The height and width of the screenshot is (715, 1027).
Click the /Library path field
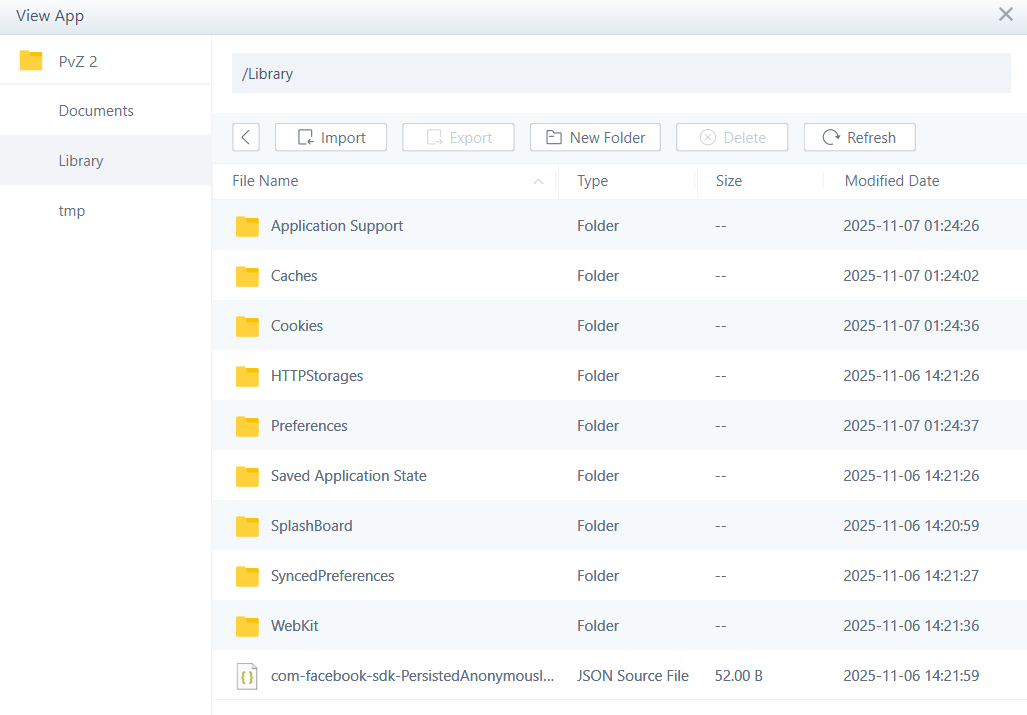tap(621, 73)
